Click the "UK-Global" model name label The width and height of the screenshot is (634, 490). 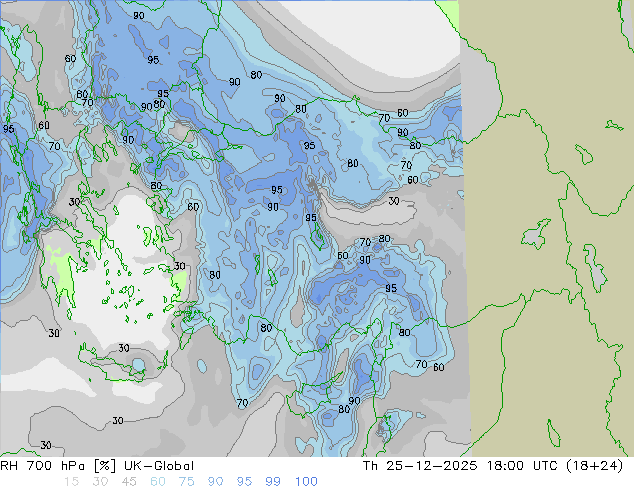coord(159,466)
